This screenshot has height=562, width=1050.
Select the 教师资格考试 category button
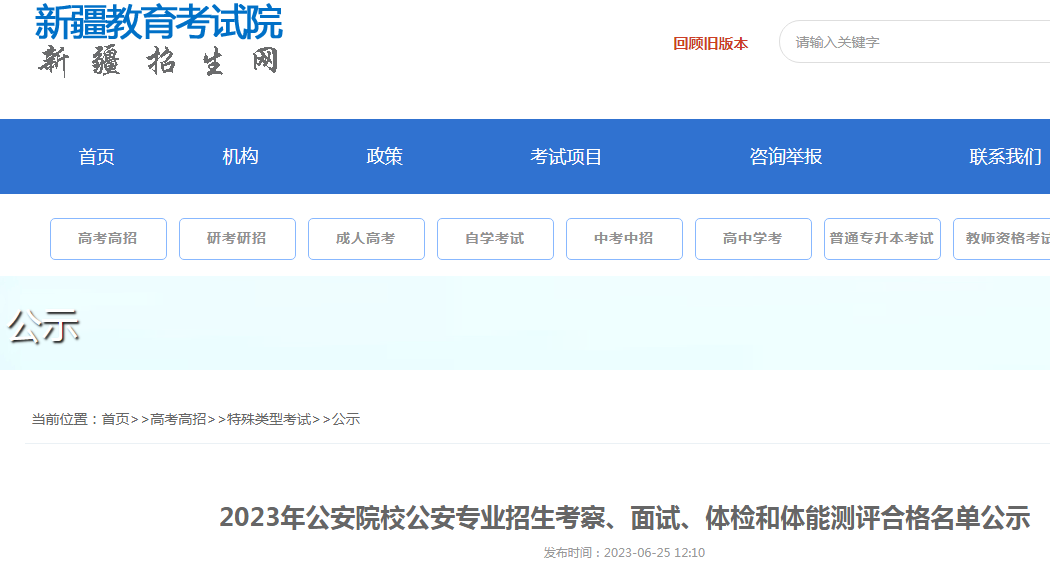pos(1002,238)
